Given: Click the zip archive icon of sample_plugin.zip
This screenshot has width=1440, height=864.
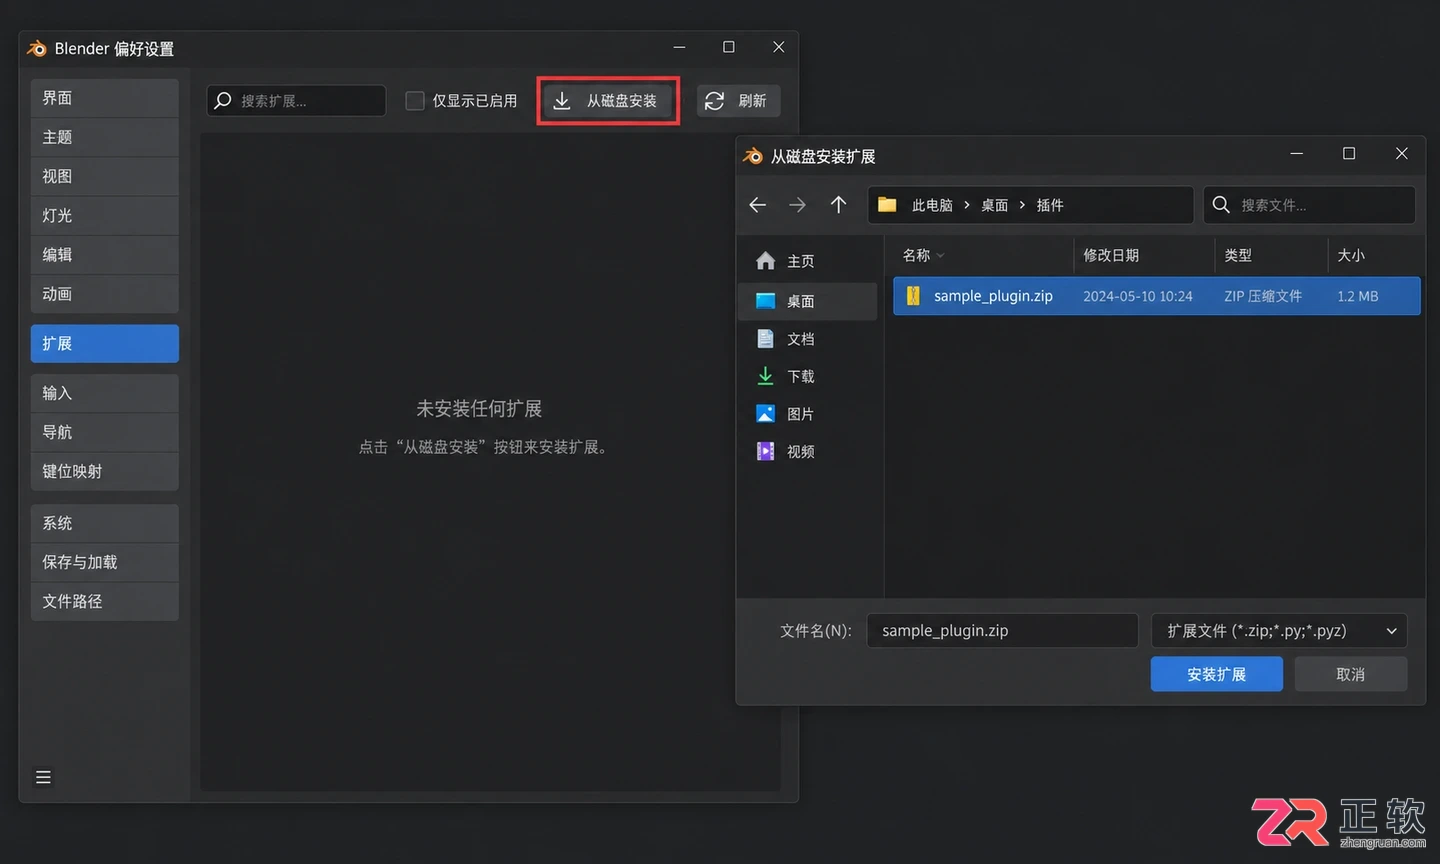Looking at the screenshot, I should (913, 296).
